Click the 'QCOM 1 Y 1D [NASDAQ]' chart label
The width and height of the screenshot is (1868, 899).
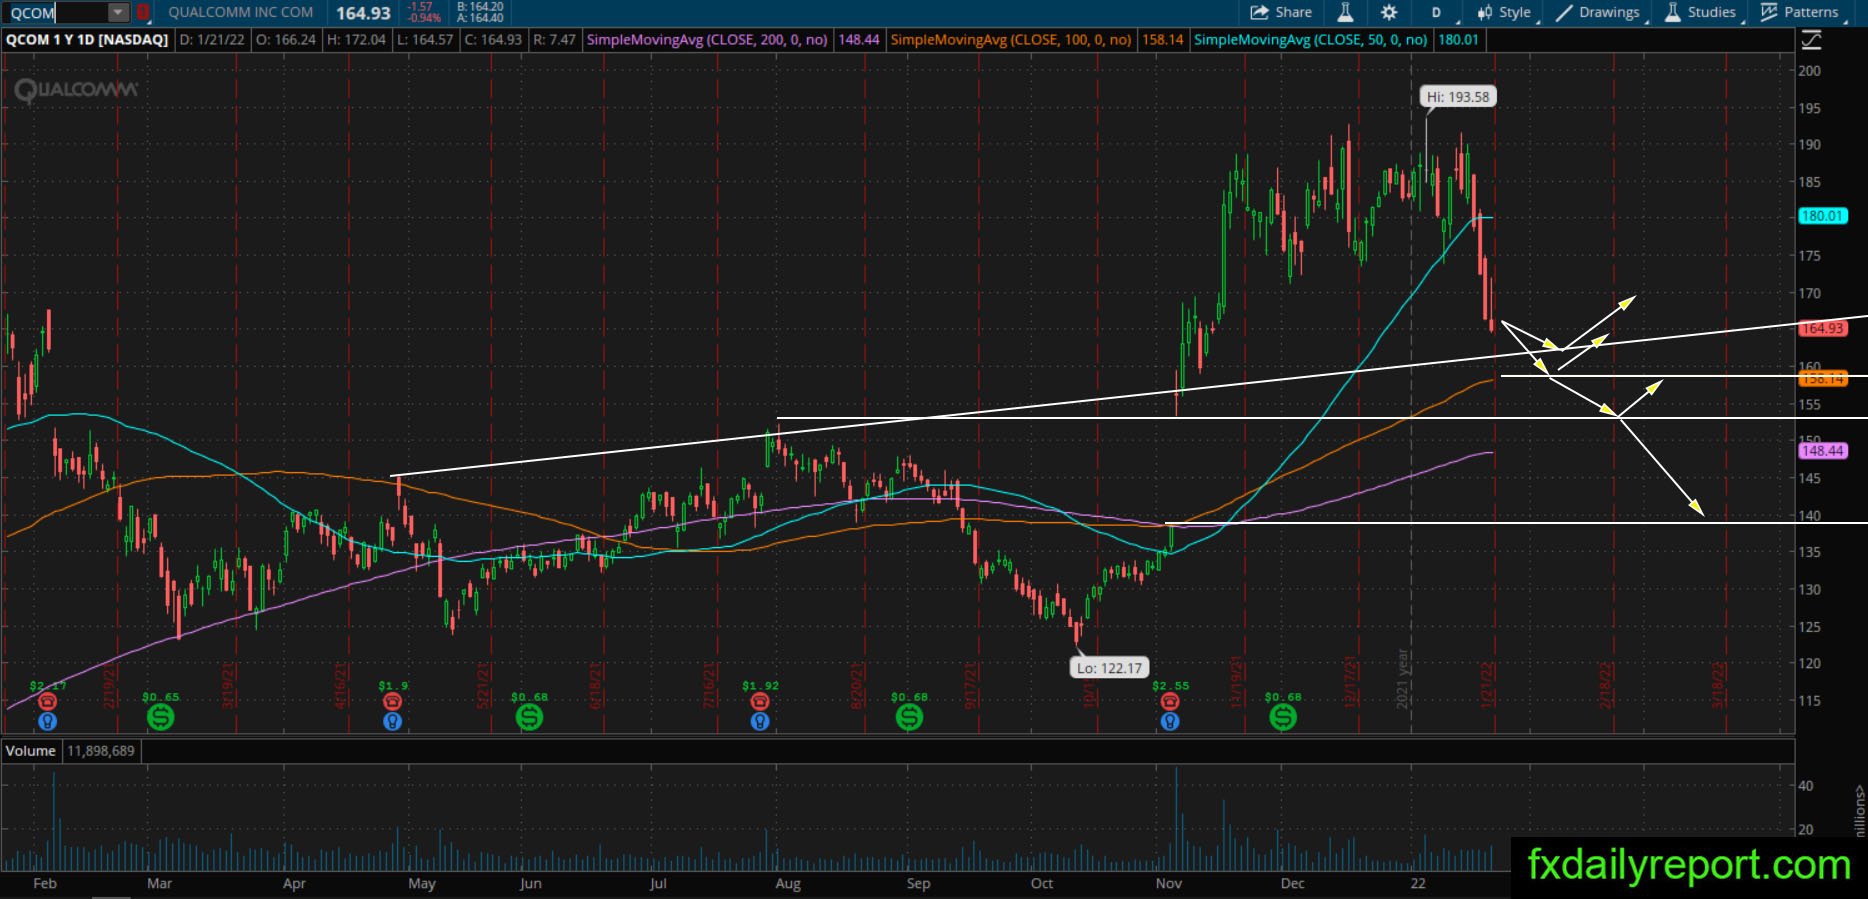(x=87, y=40)
